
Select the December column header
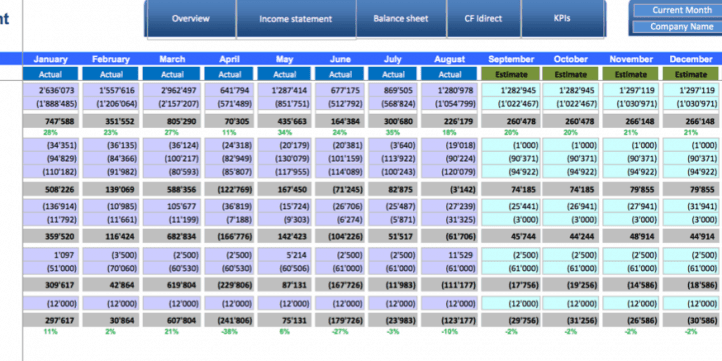(x=691, y=59)
